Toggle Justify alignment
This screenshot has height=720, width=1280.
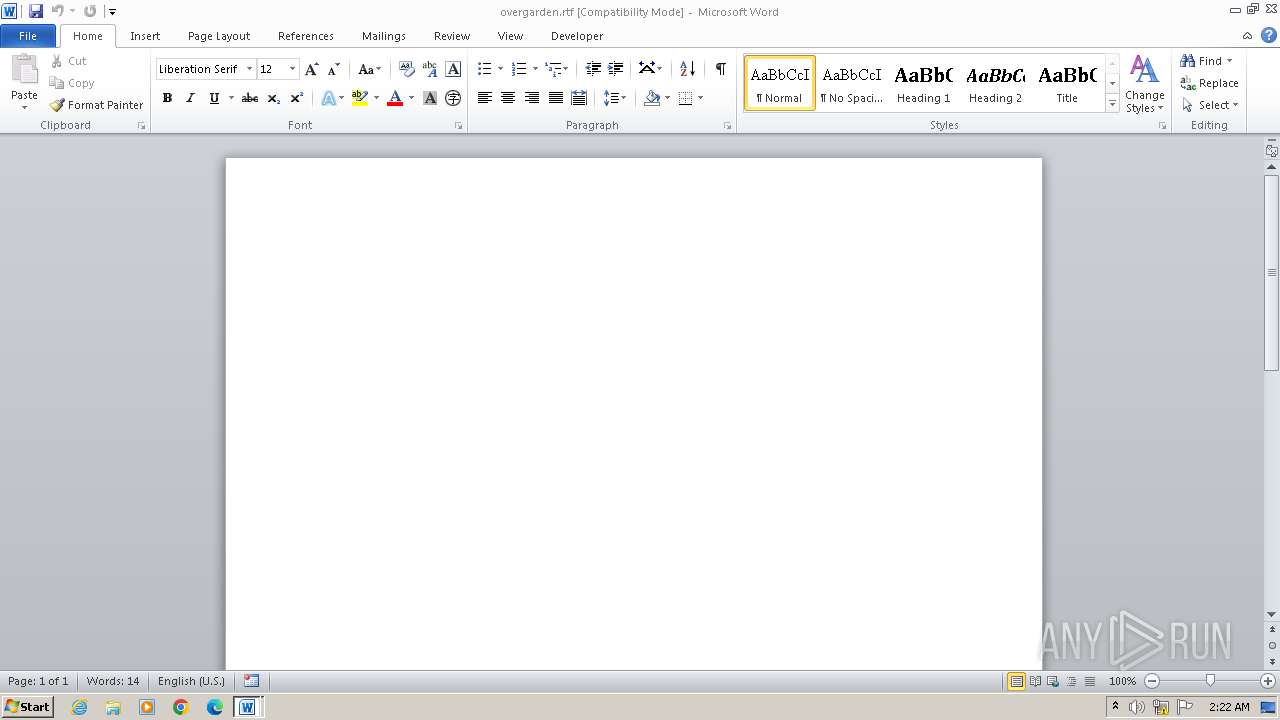click(x=555, y=98)
